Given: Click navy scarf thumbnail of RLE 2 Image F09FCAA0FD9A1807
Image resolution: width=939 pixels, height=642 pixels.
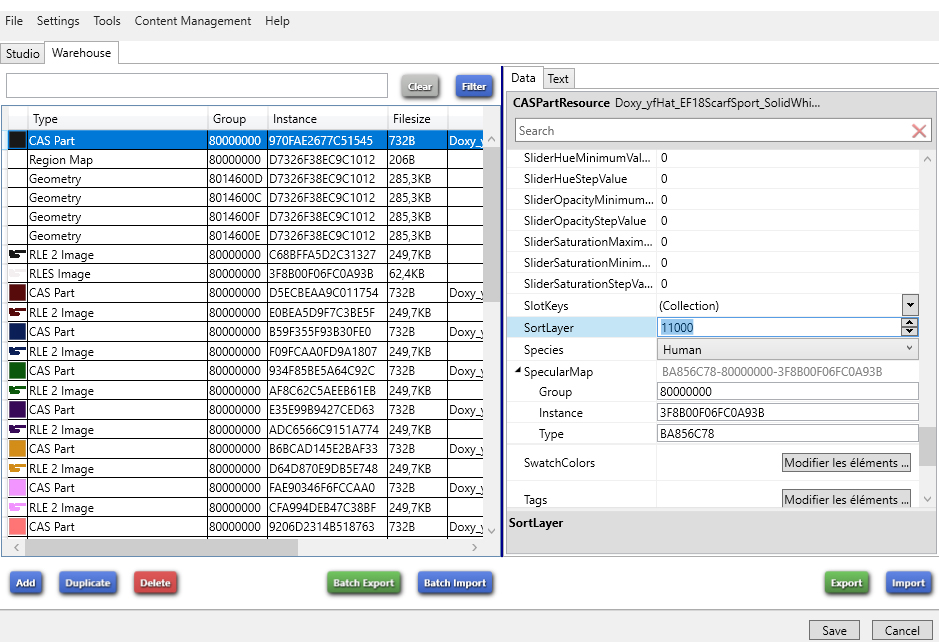Looking at the screenshot, I should point(17,351).
